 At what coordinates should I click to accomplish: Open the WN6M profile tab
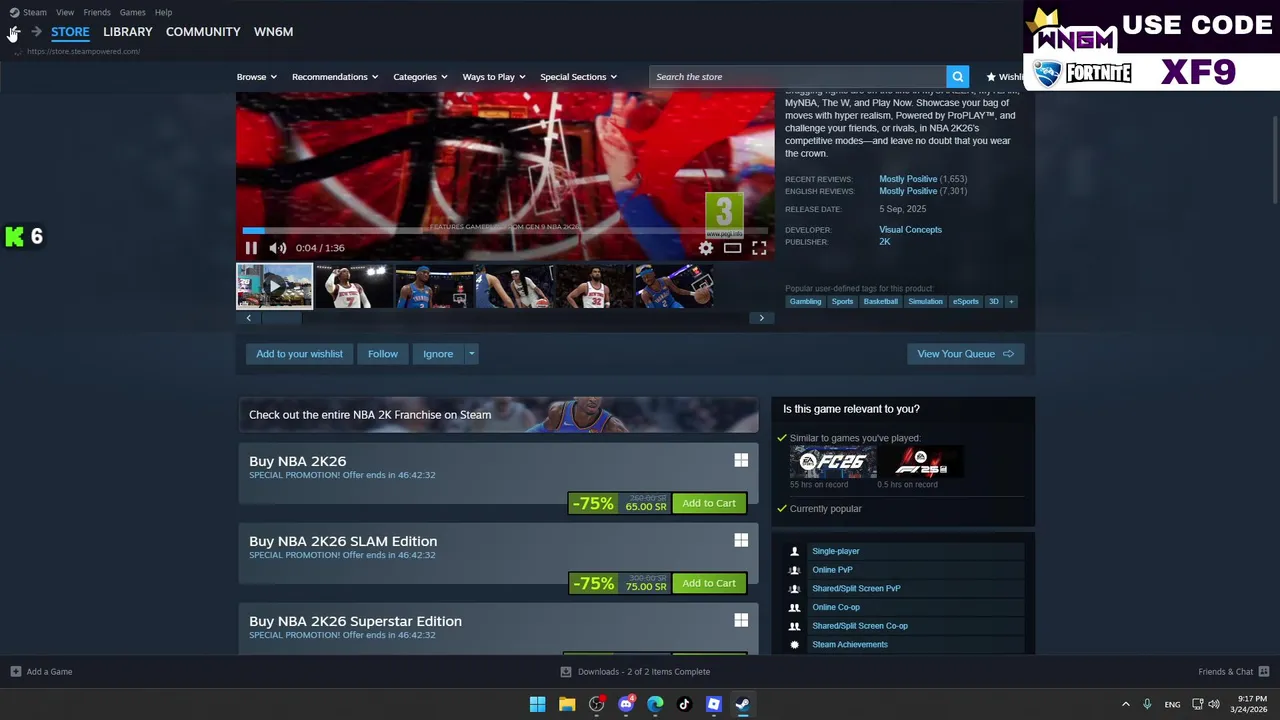point(273,32)
